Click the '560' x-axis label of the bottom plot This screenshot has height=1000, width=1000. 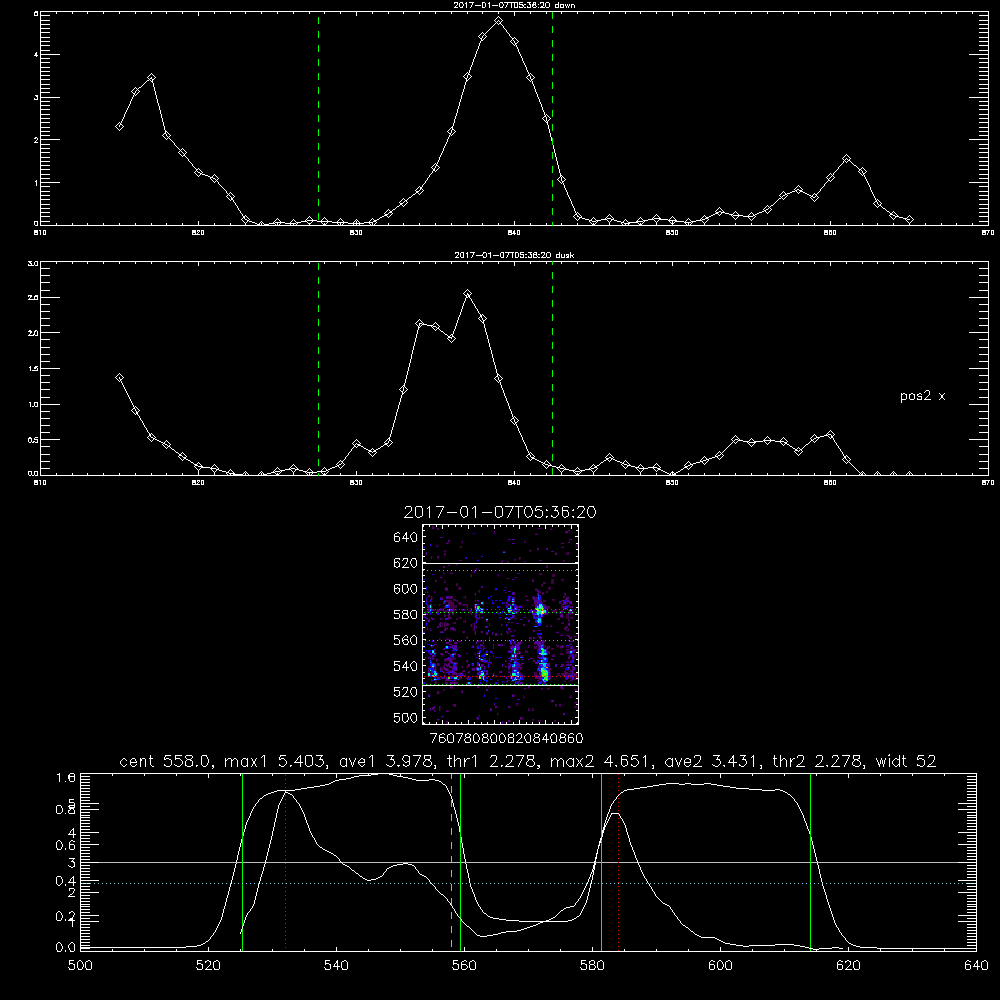click(x=464, y=966)
